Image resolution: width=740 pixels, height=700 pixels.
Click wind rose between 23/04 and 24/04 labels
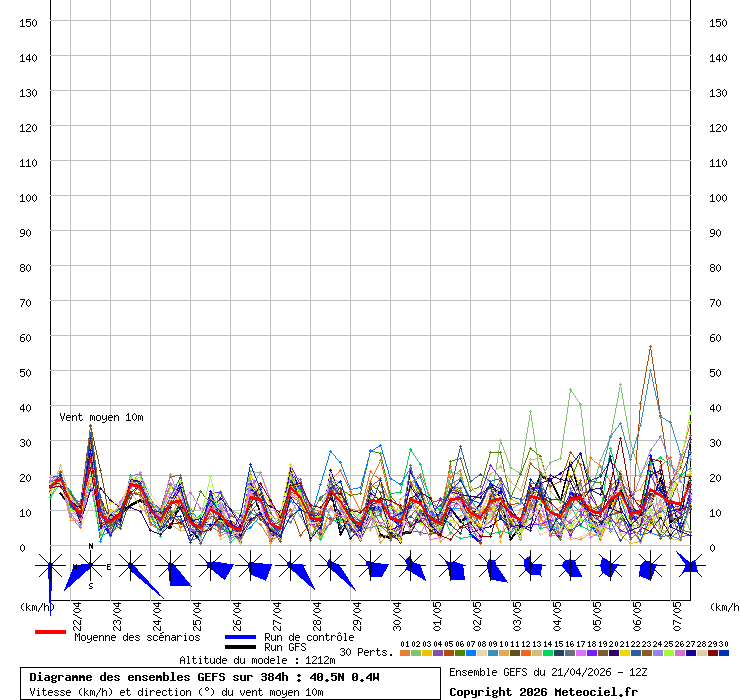click(130, 567)
